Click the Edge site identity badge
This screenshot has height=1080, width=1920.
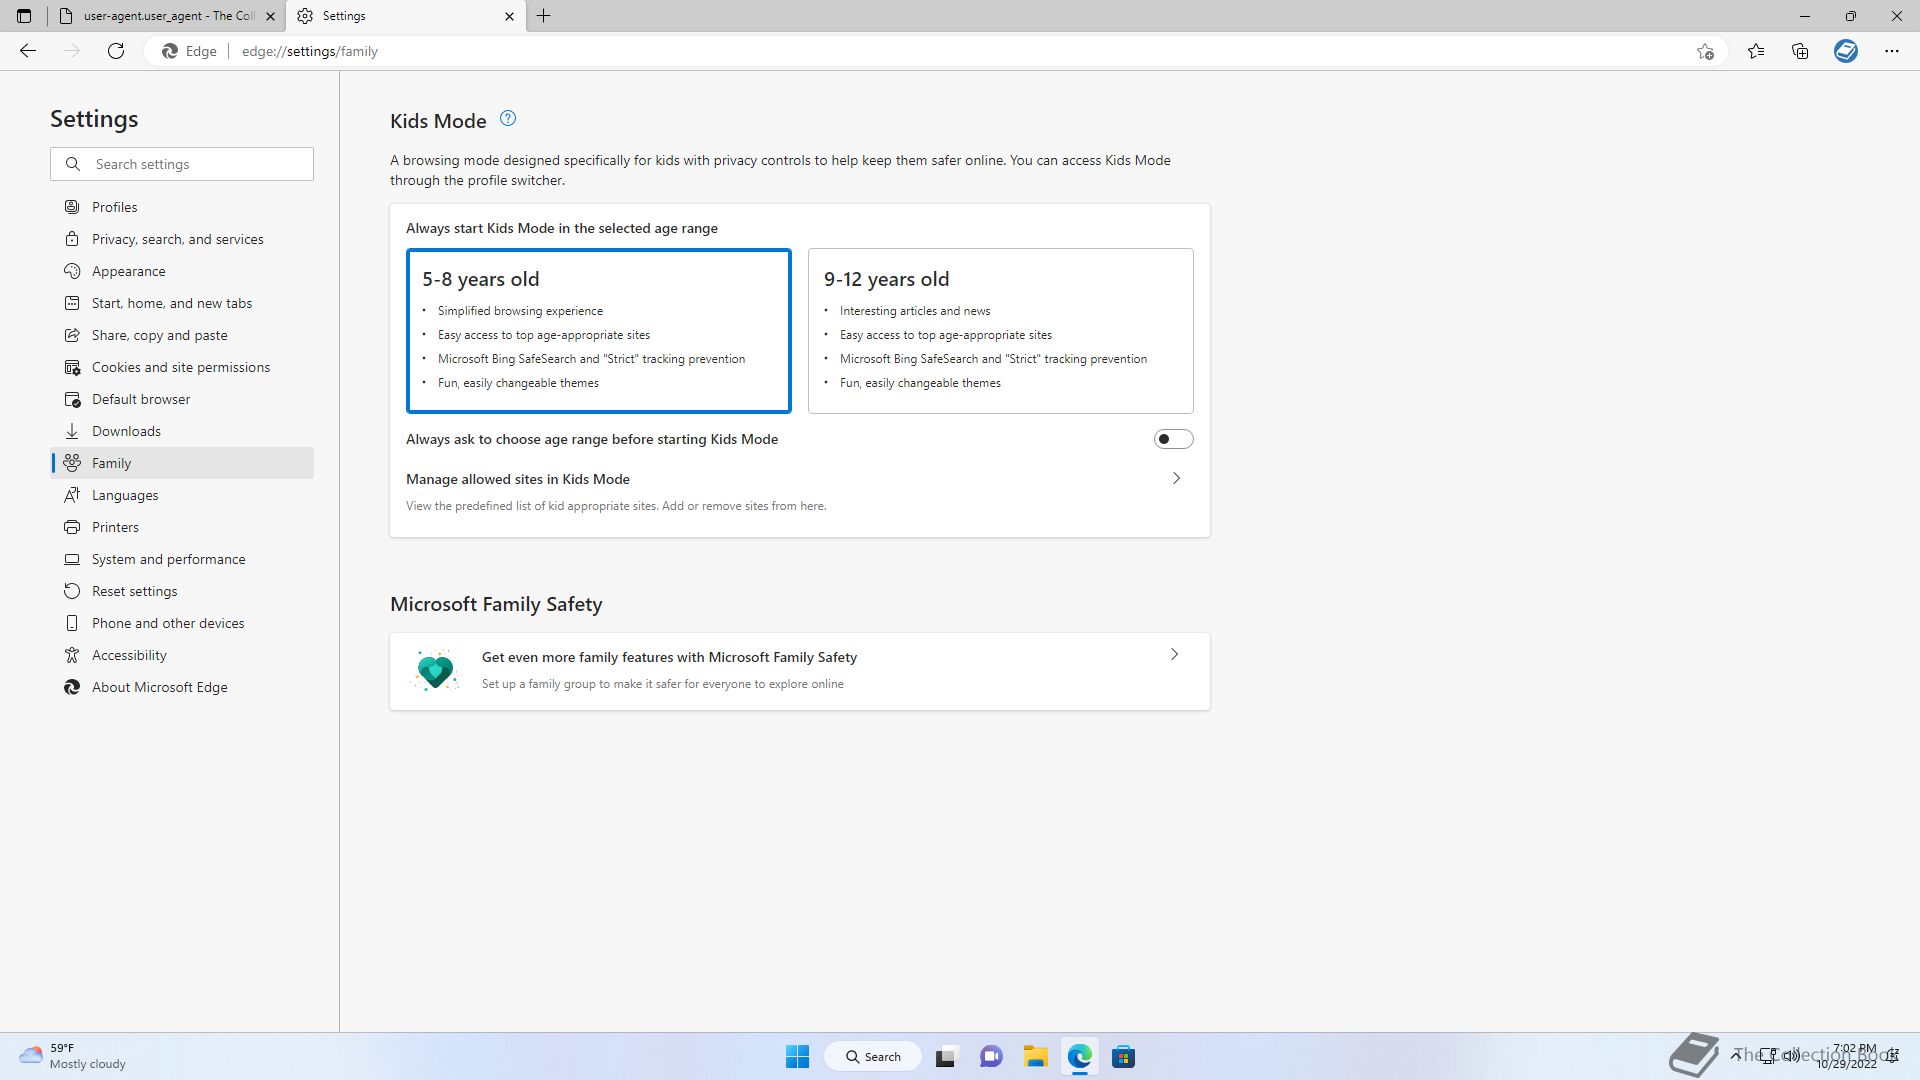(190, 51)
